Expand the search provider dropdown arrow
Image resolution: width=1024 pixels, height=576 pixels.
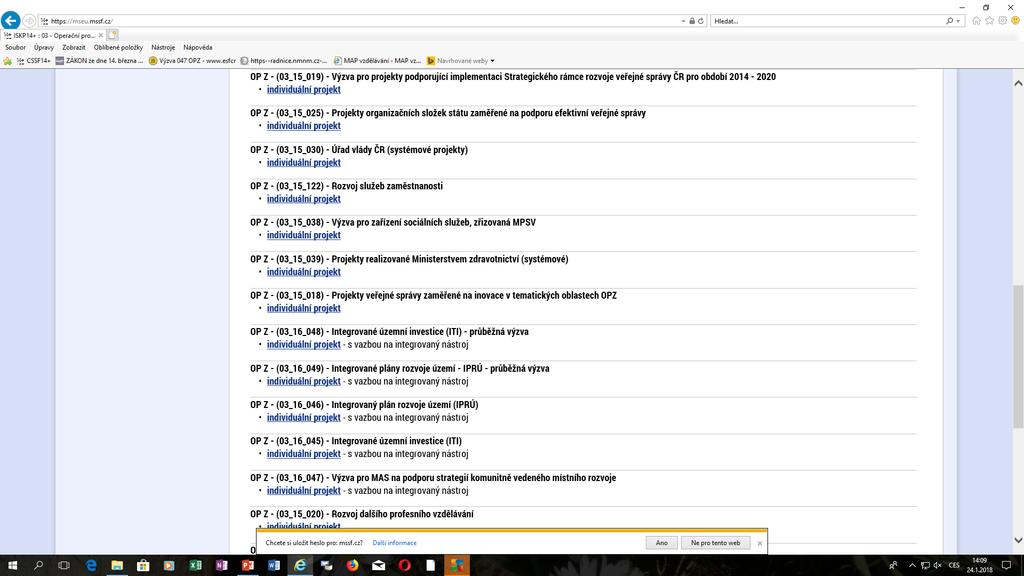(958, 21)
